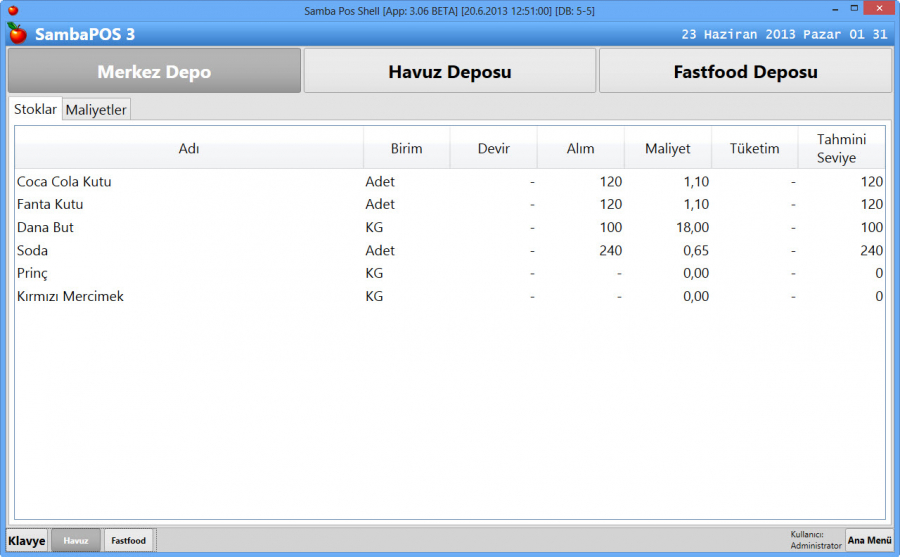Go to Ana Menü
900x557 pixels.
[869, 540]
